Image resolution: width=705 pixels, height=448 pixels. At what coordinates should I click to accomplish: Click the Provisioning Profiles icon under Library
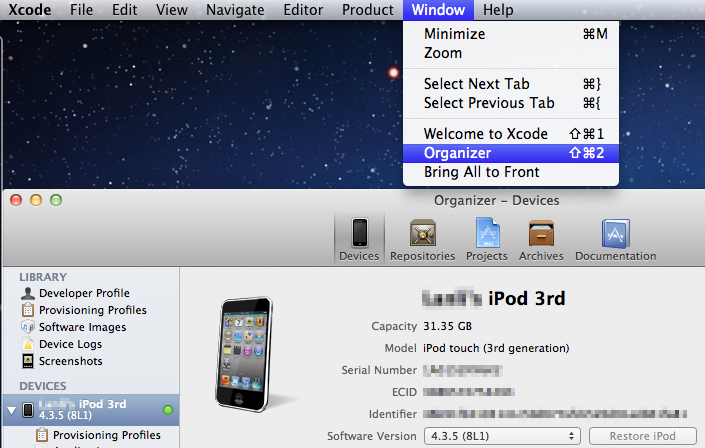[28, 310]
